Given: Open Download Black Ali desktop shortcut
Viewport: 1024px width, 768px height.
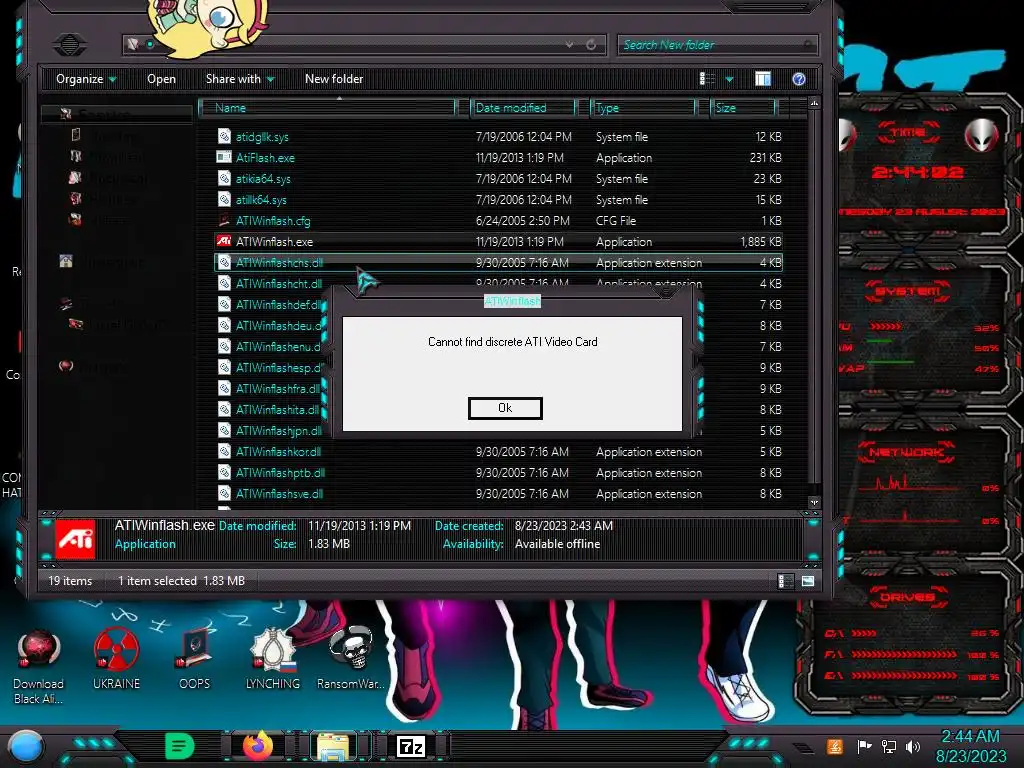Looking at the screenshot, I should [x=39, y=666].
